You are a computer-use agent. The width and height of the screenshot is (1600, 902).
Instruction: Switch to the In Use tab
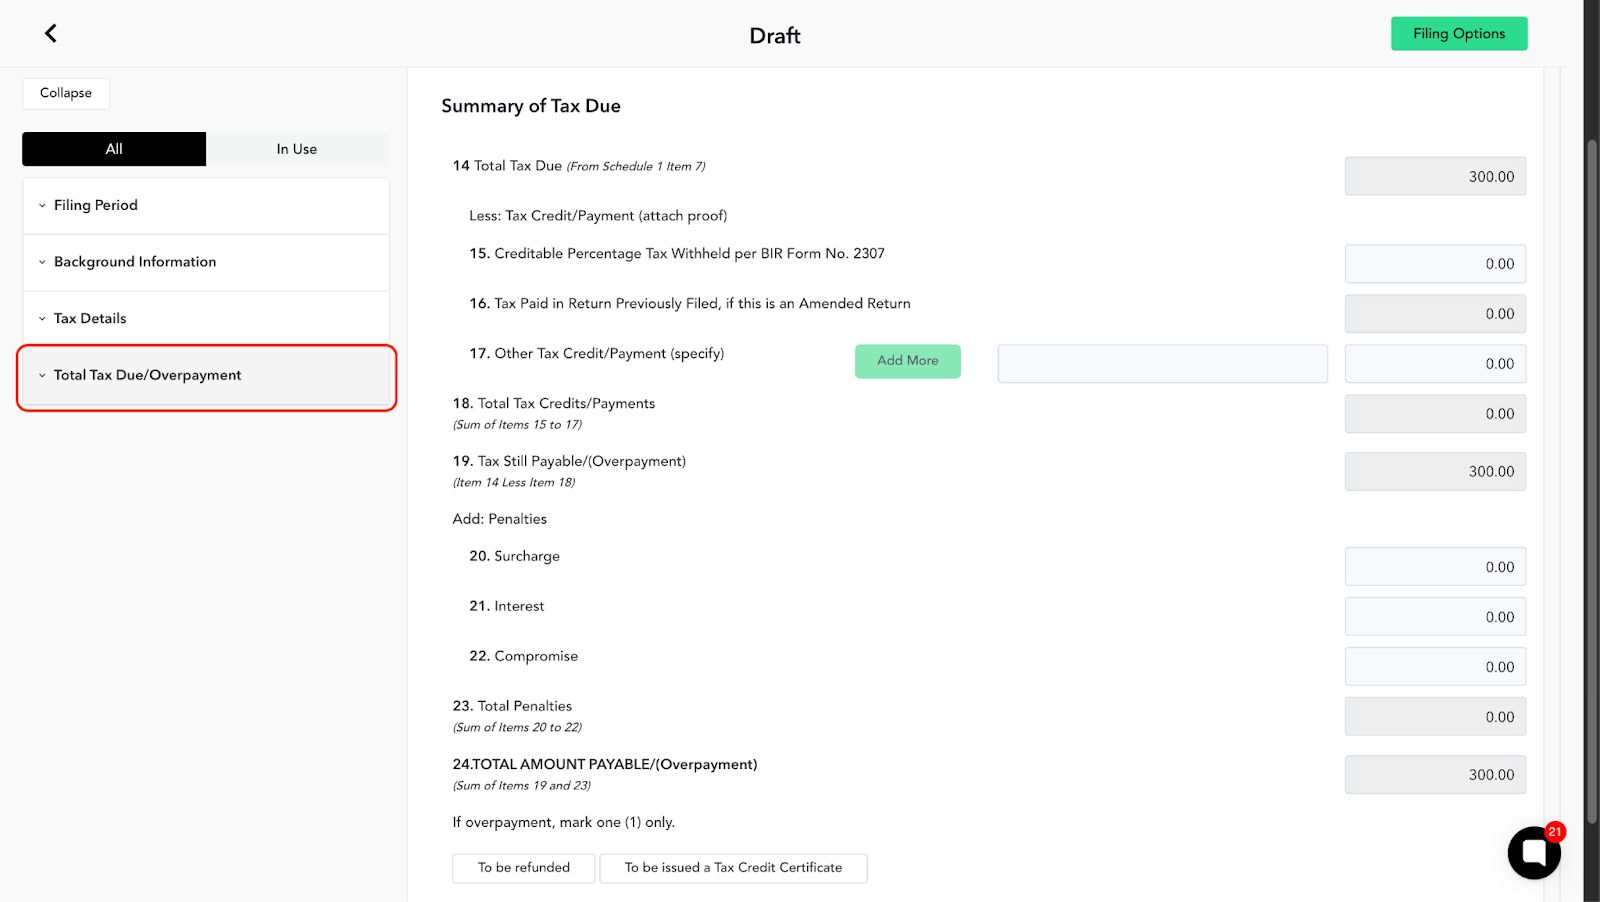297,149
